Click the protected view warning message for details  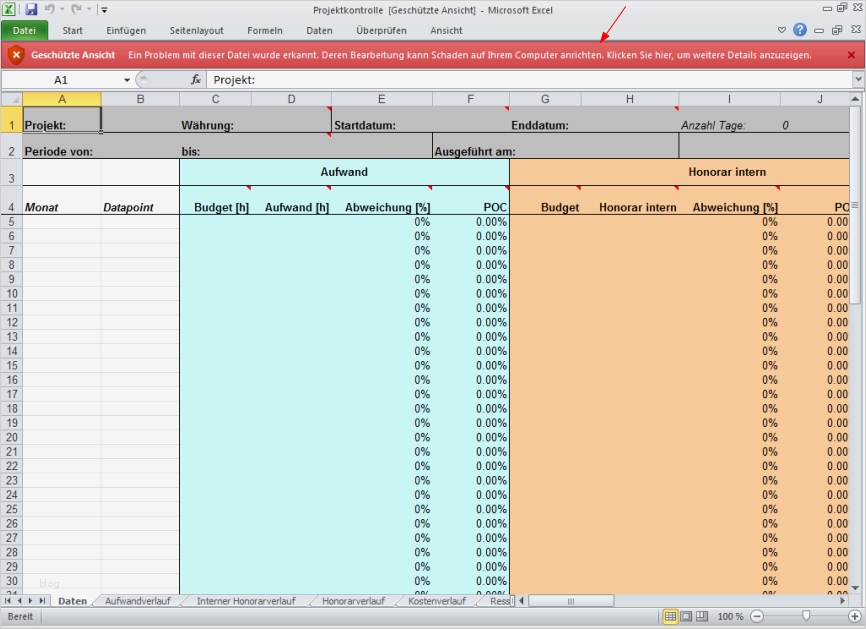(469, 55)
